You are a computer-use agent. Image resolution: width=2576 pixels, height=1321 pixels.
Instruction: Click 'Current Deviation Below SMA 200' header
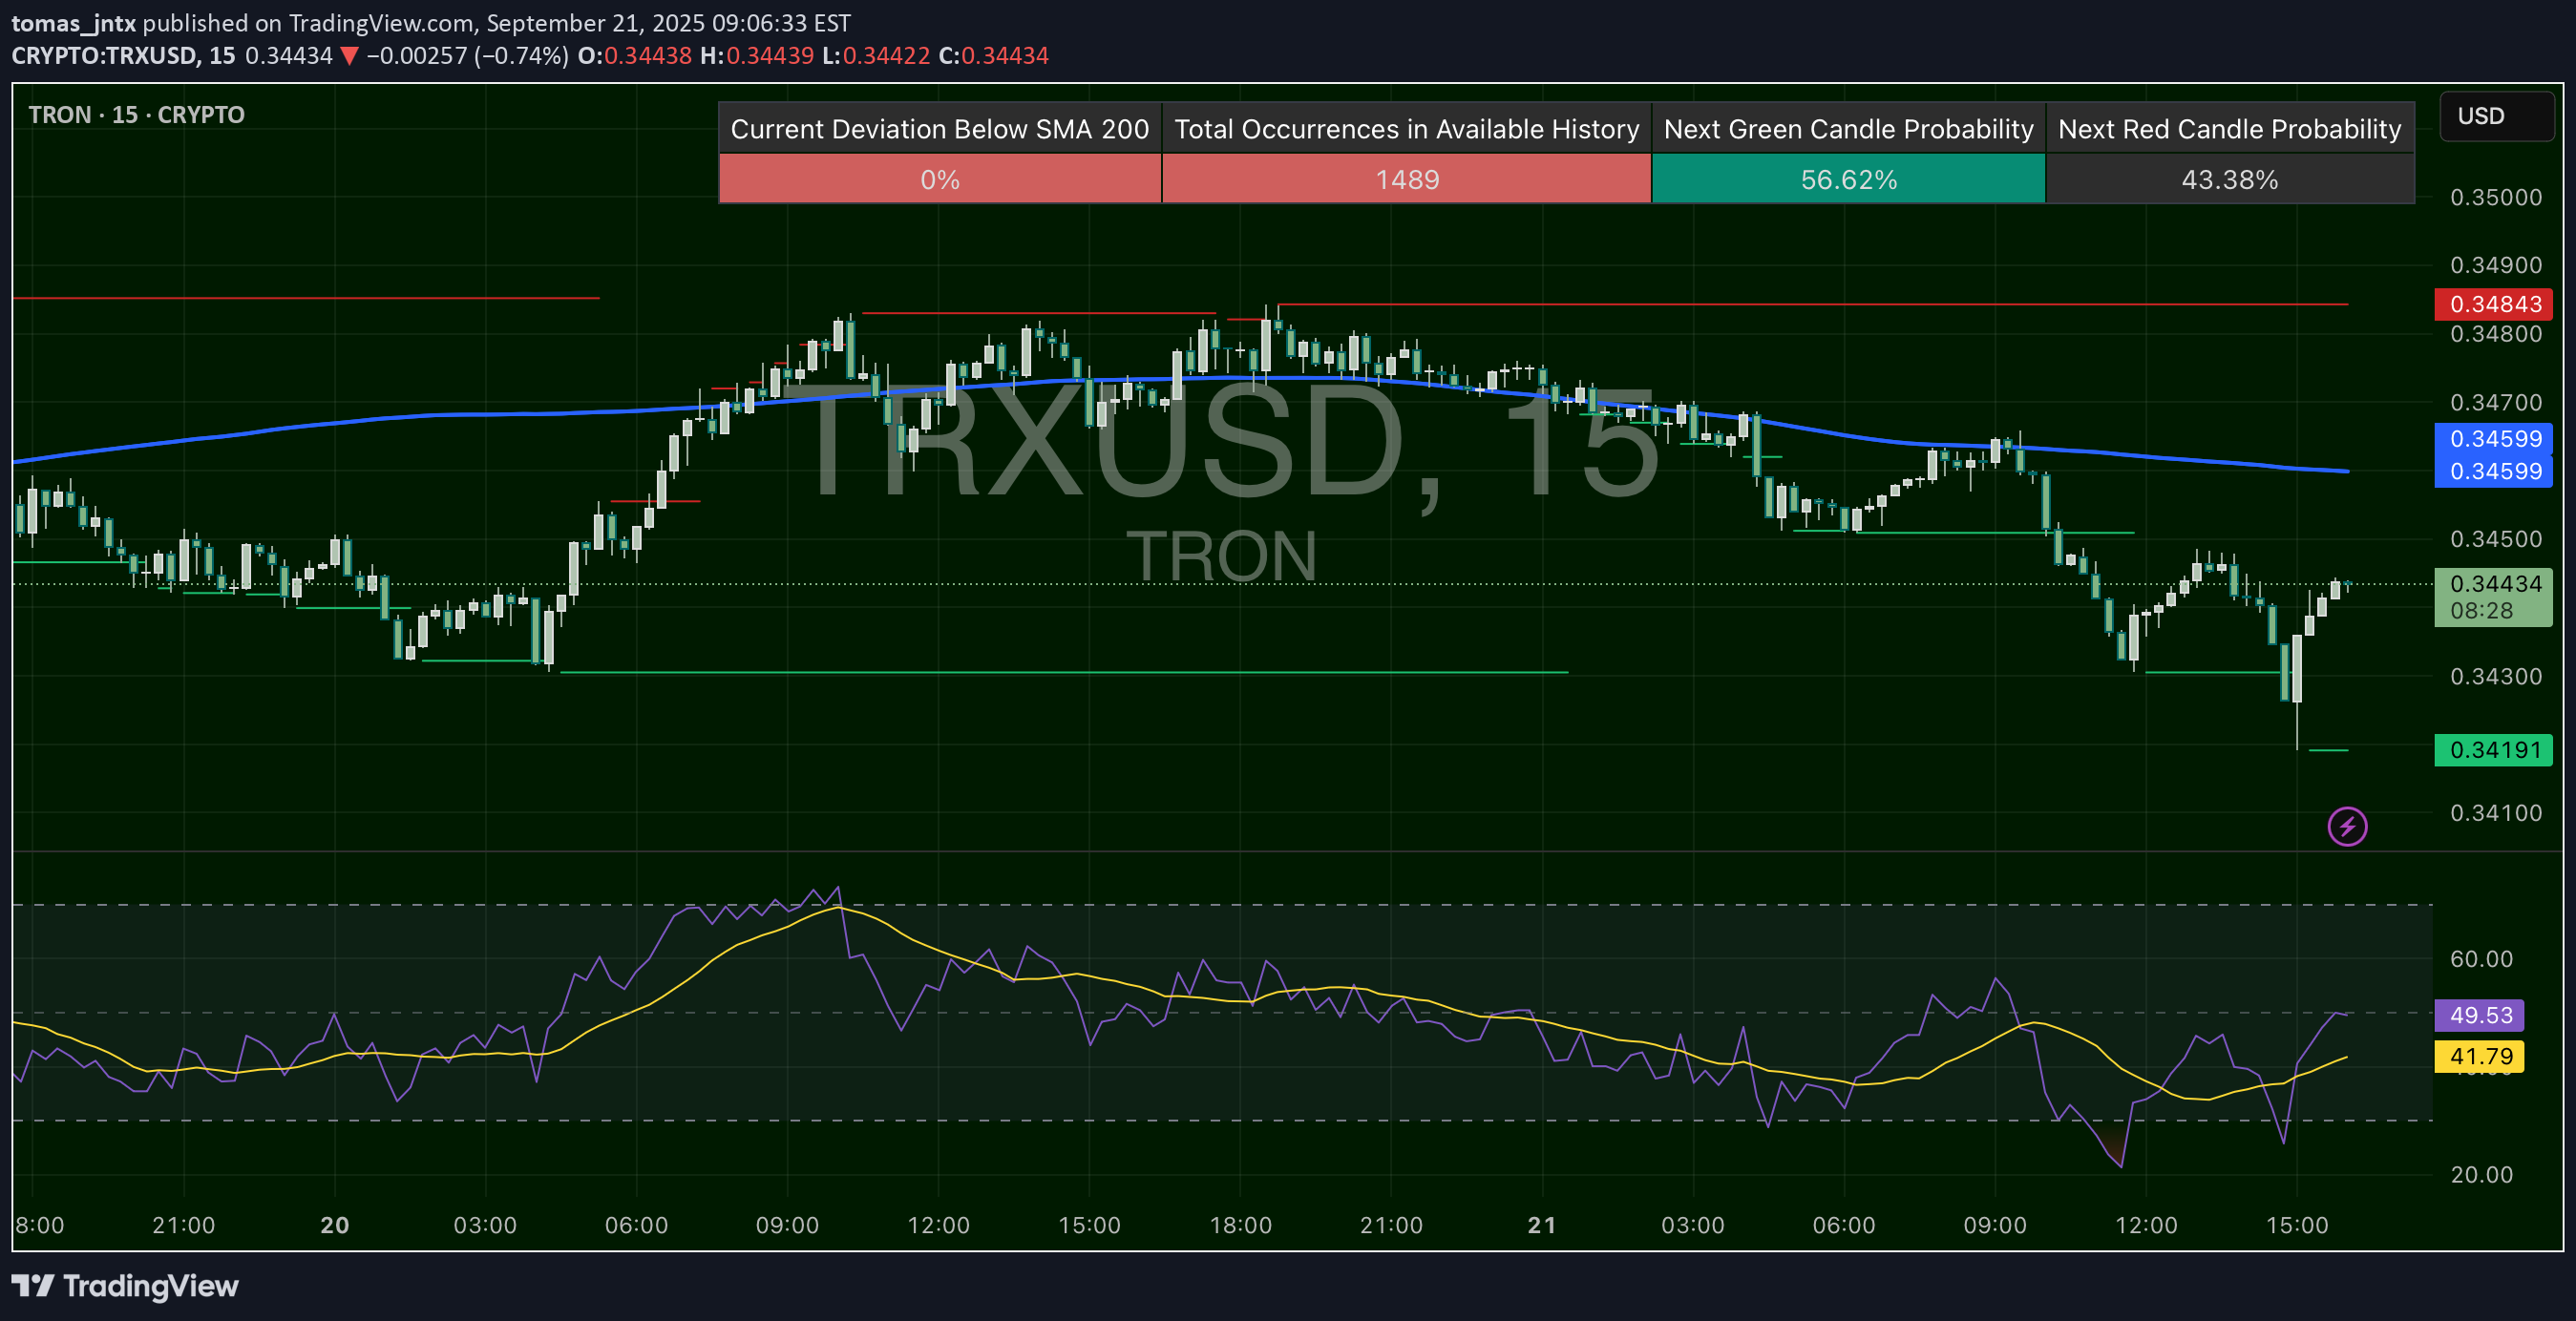(x=939, y=129)
